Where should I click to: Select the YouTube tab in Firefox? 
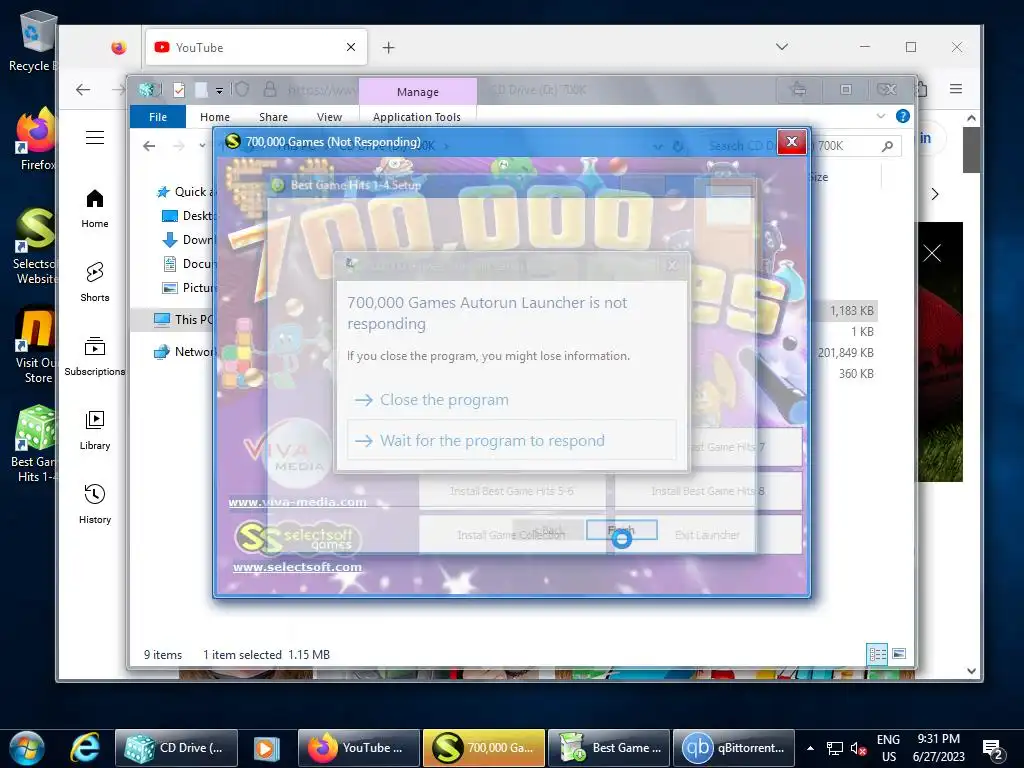[x=256, y=47]
